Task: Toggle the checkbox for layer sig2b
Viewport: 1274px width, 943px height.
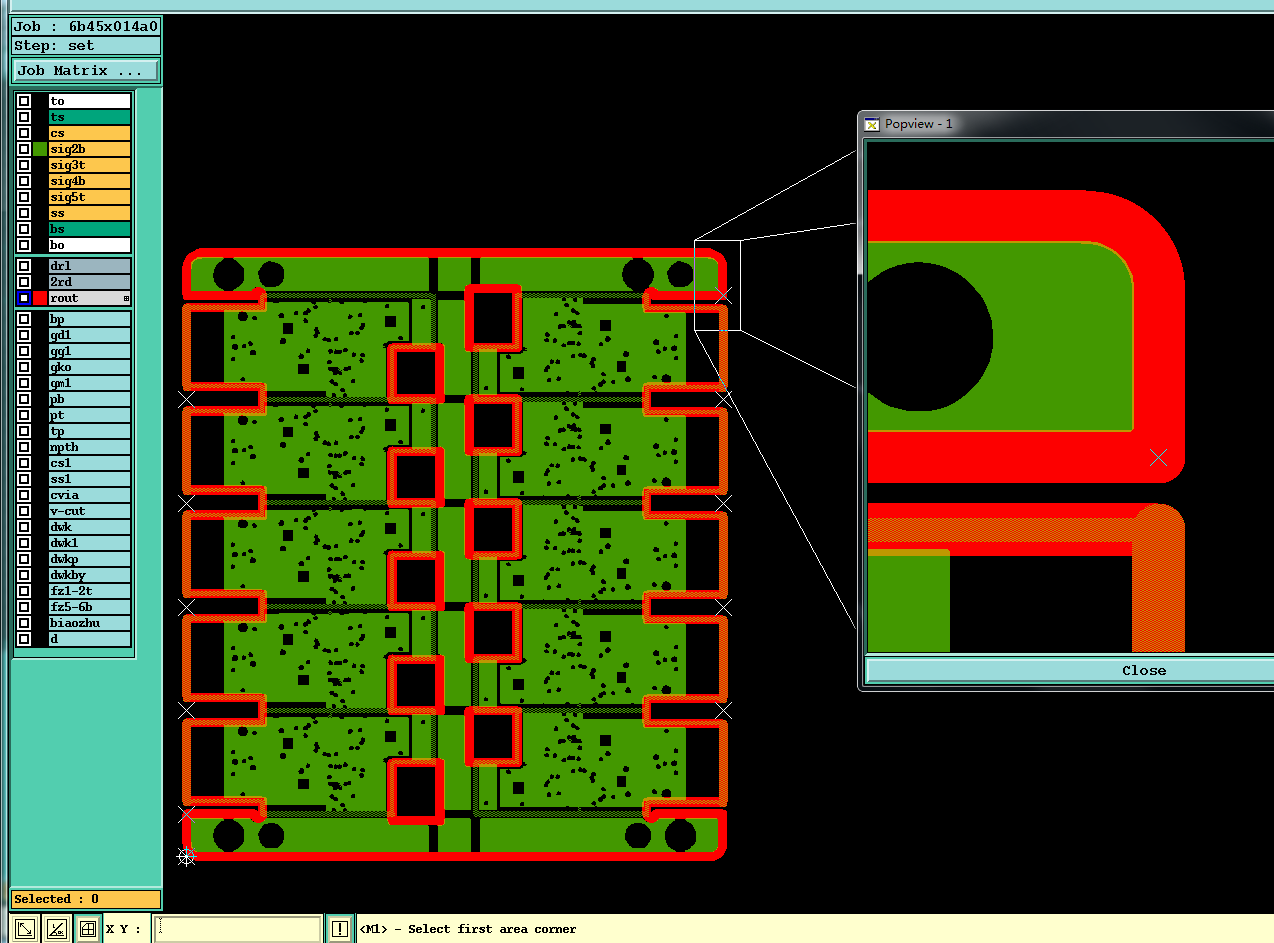Action: click(24, 149)
